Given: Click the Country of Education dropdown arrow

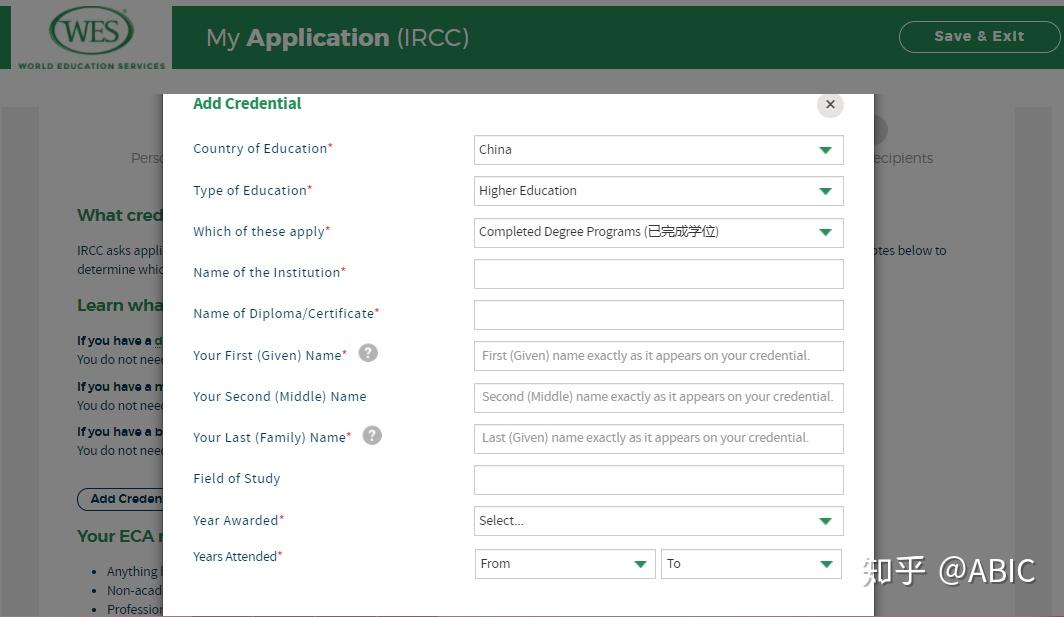Looking at the screenshot, I should pyautogui.click(x=825, y=150).
